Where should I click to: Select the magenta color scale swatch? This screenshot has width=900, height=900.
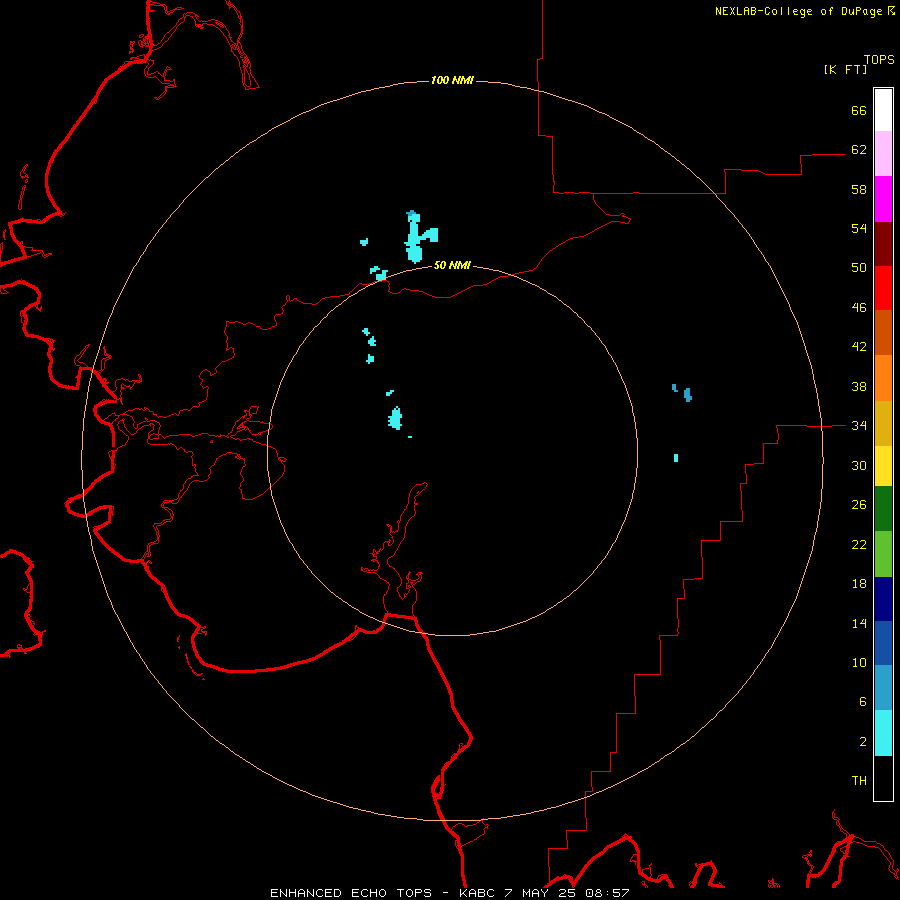click(883, 199)
